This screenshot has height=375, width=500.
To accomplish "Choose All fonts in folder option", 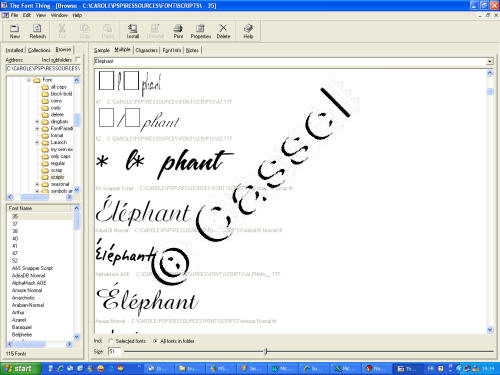I will 155,341.
